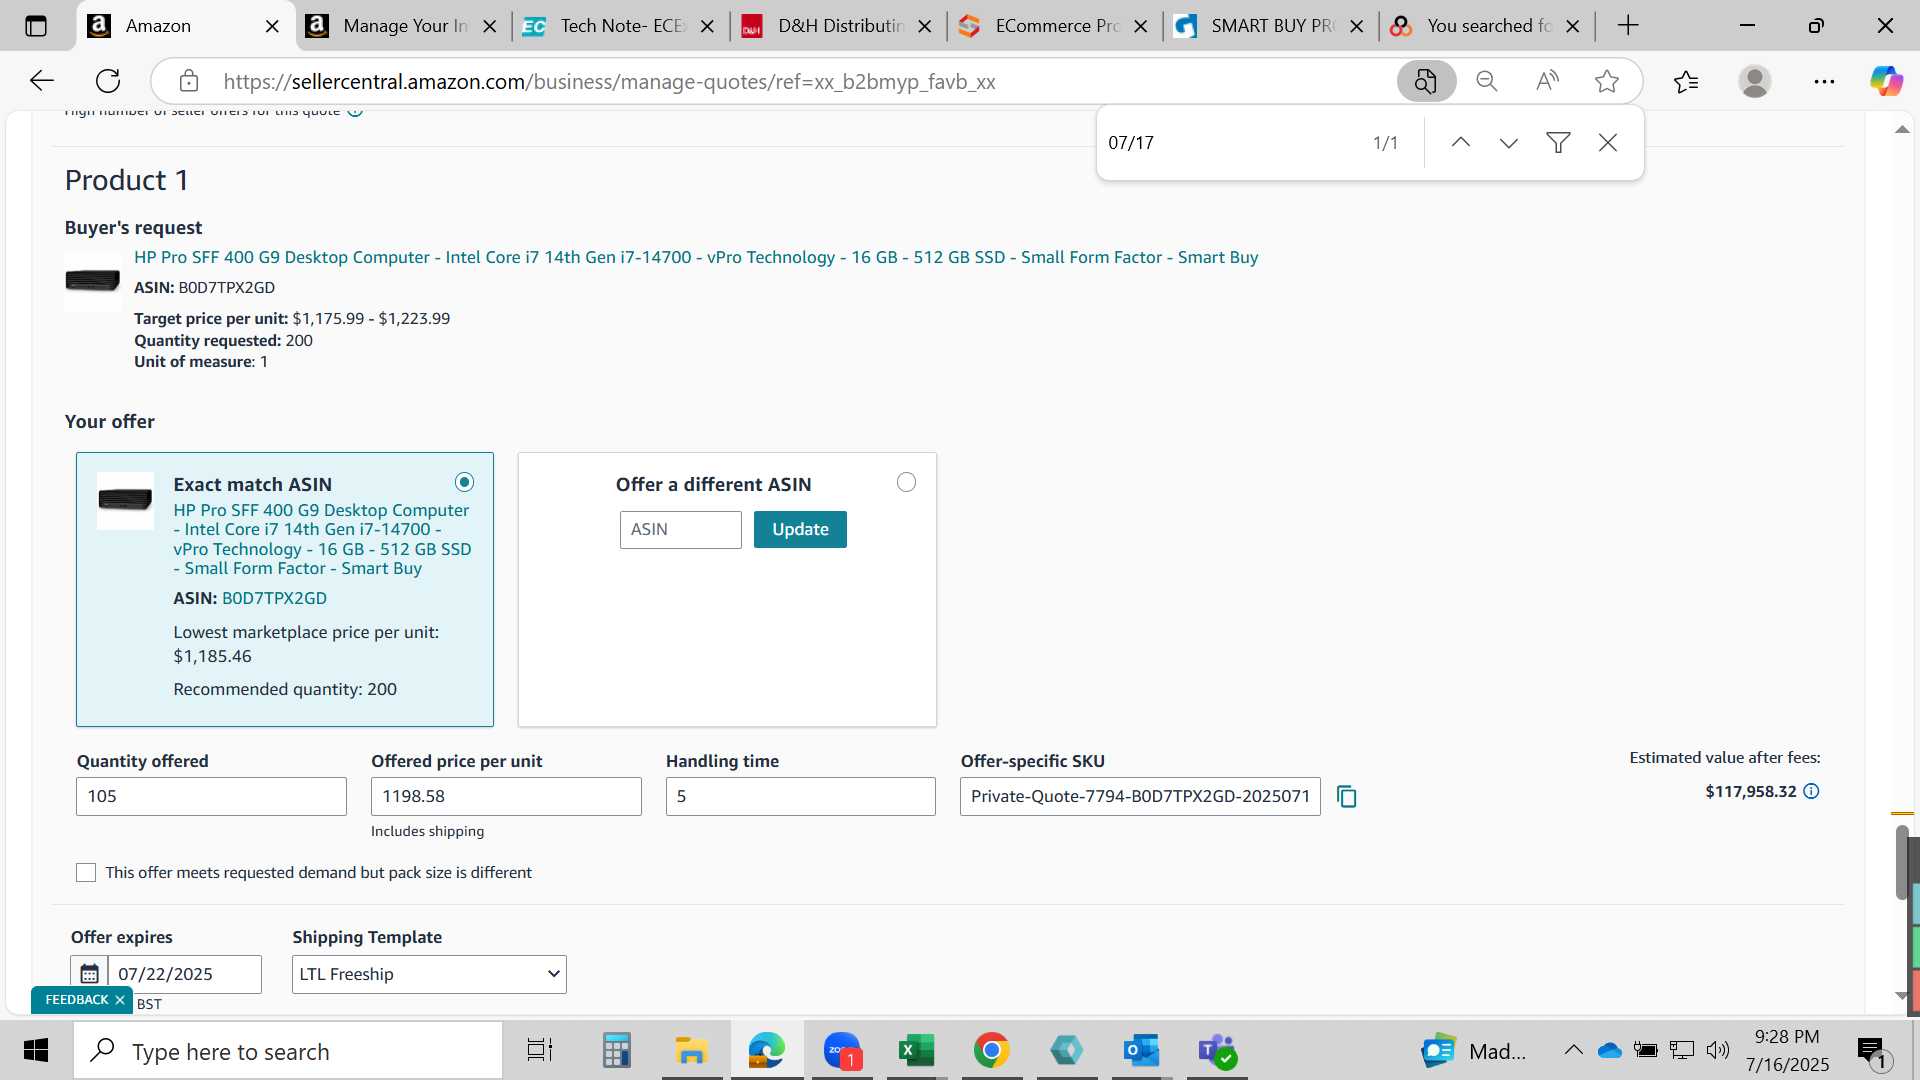Open Chrome from the taskbar
This screenshot has width=1920, height=1080.
point(991,1050)
